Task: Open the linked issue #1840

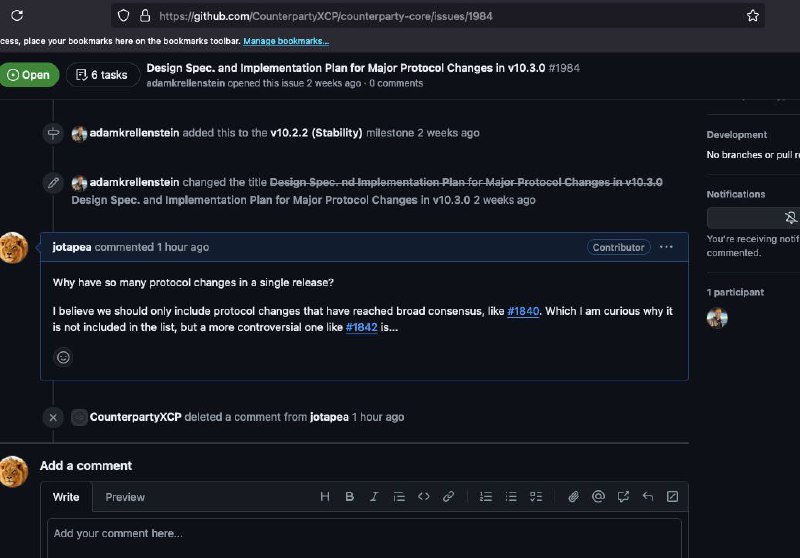Action: 523,311
